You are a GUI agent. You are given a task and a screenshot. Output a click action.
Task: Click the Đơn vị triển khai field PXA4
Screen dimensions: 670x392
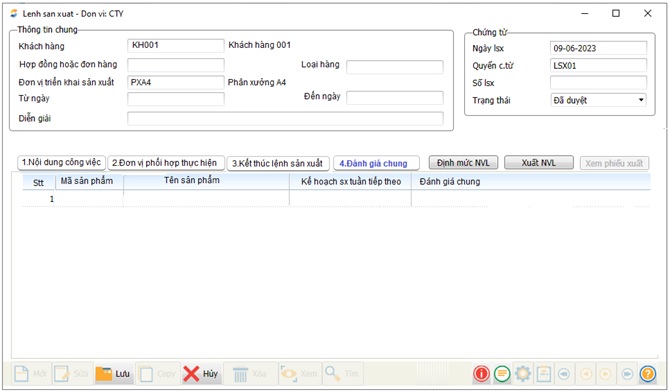[x=176, y=83]
